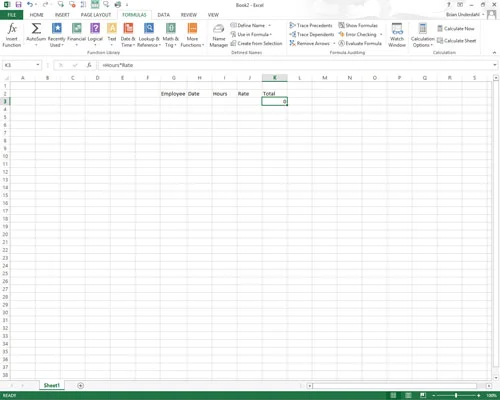Switch to Page Break Preview in status bar
The width and height of the screenshot is (500, 400).
pyautogui.click(x=423, y=395)
